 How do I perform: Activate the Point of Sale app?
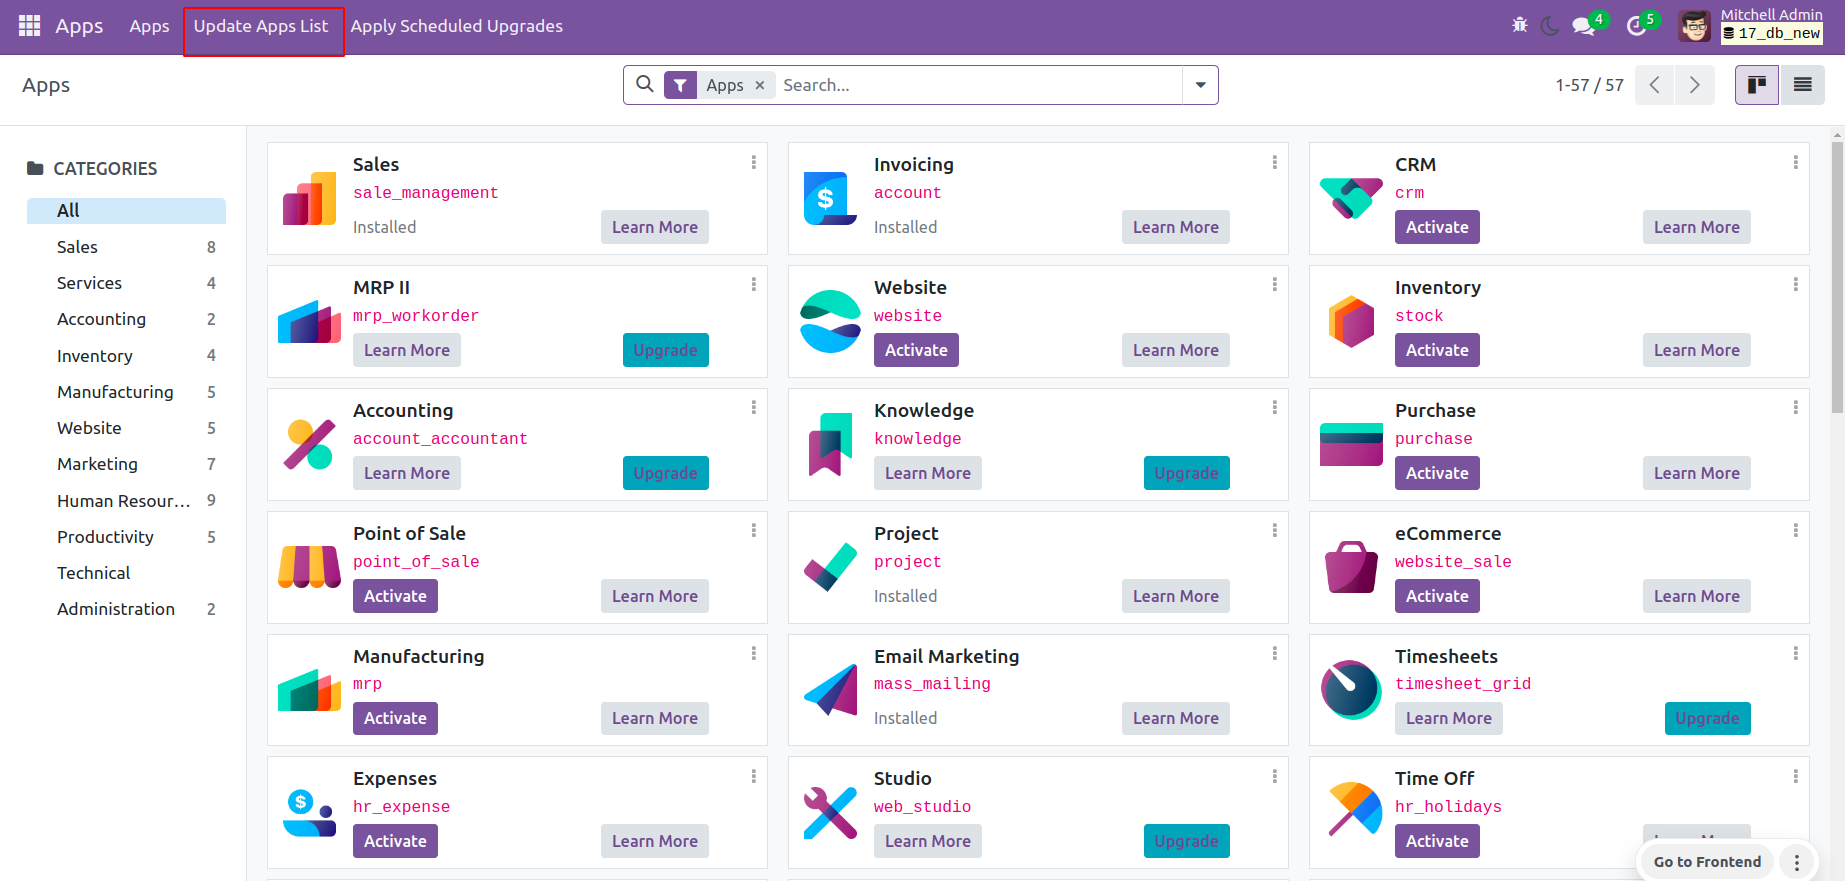395,596
